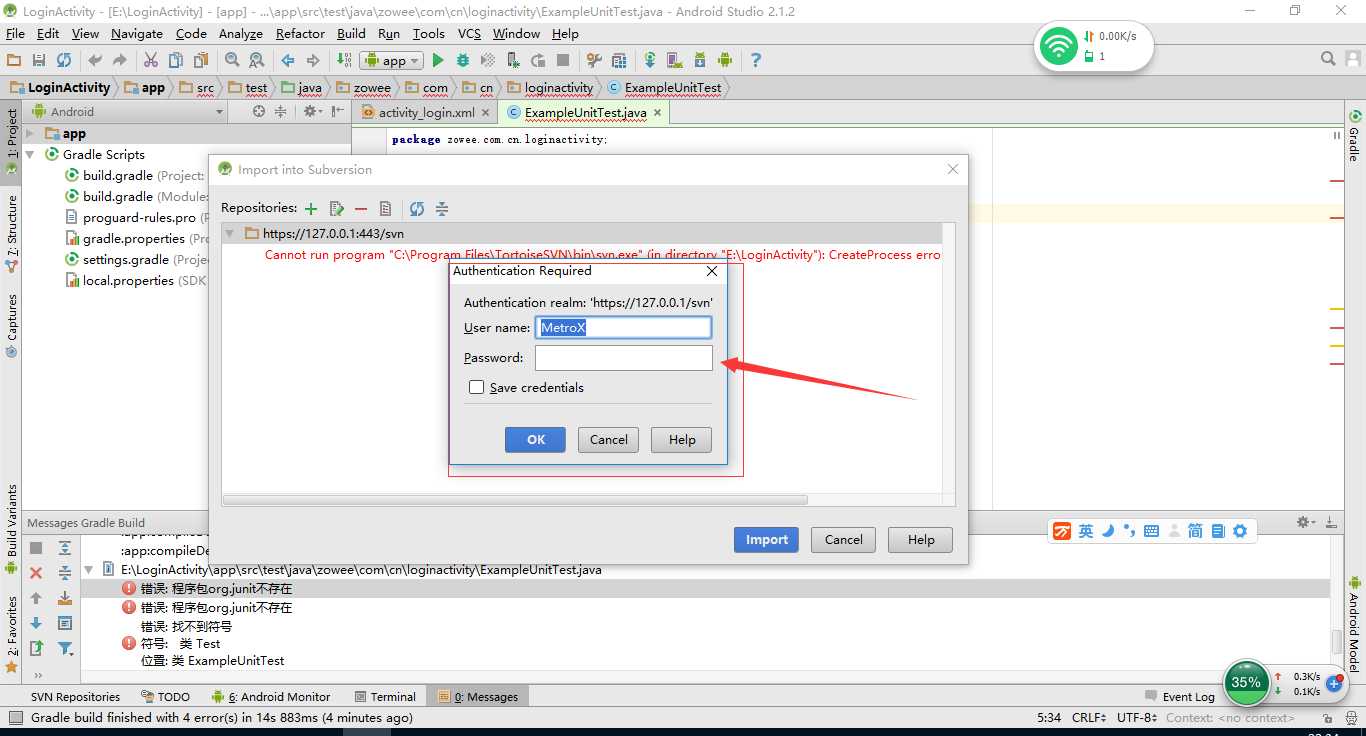Click the Import dialog horizontal scrollbar
1366x736 pixels.
[515, 499]
